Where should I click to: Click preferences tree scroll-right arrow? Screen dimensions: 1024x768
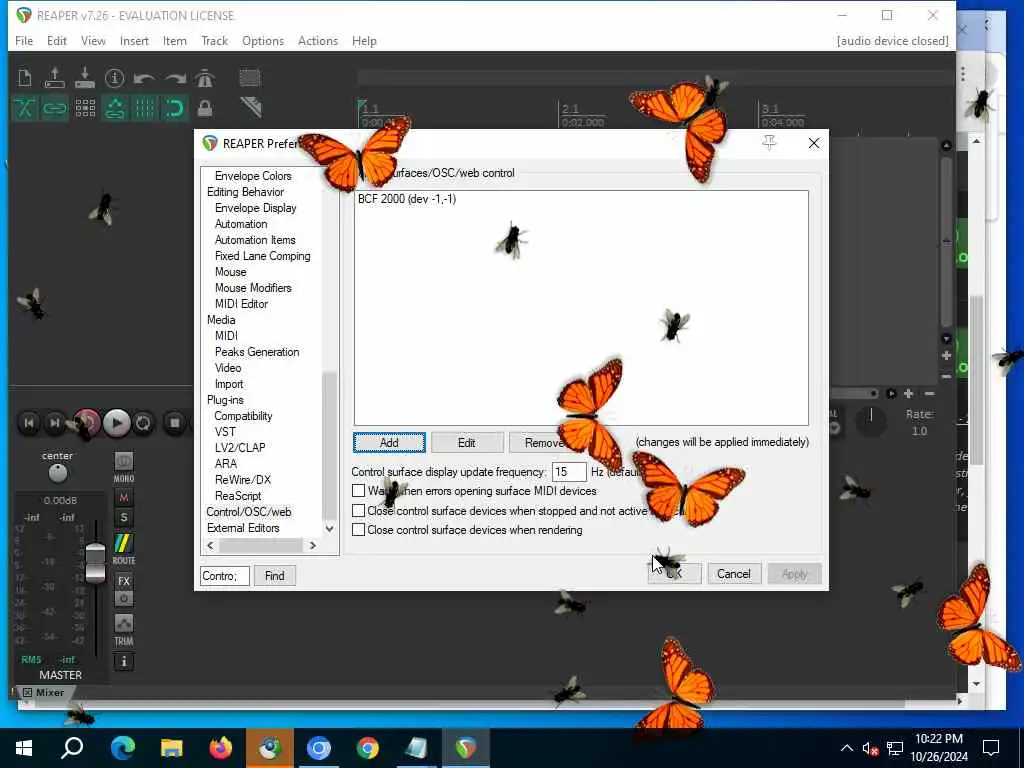pos(313,545)
